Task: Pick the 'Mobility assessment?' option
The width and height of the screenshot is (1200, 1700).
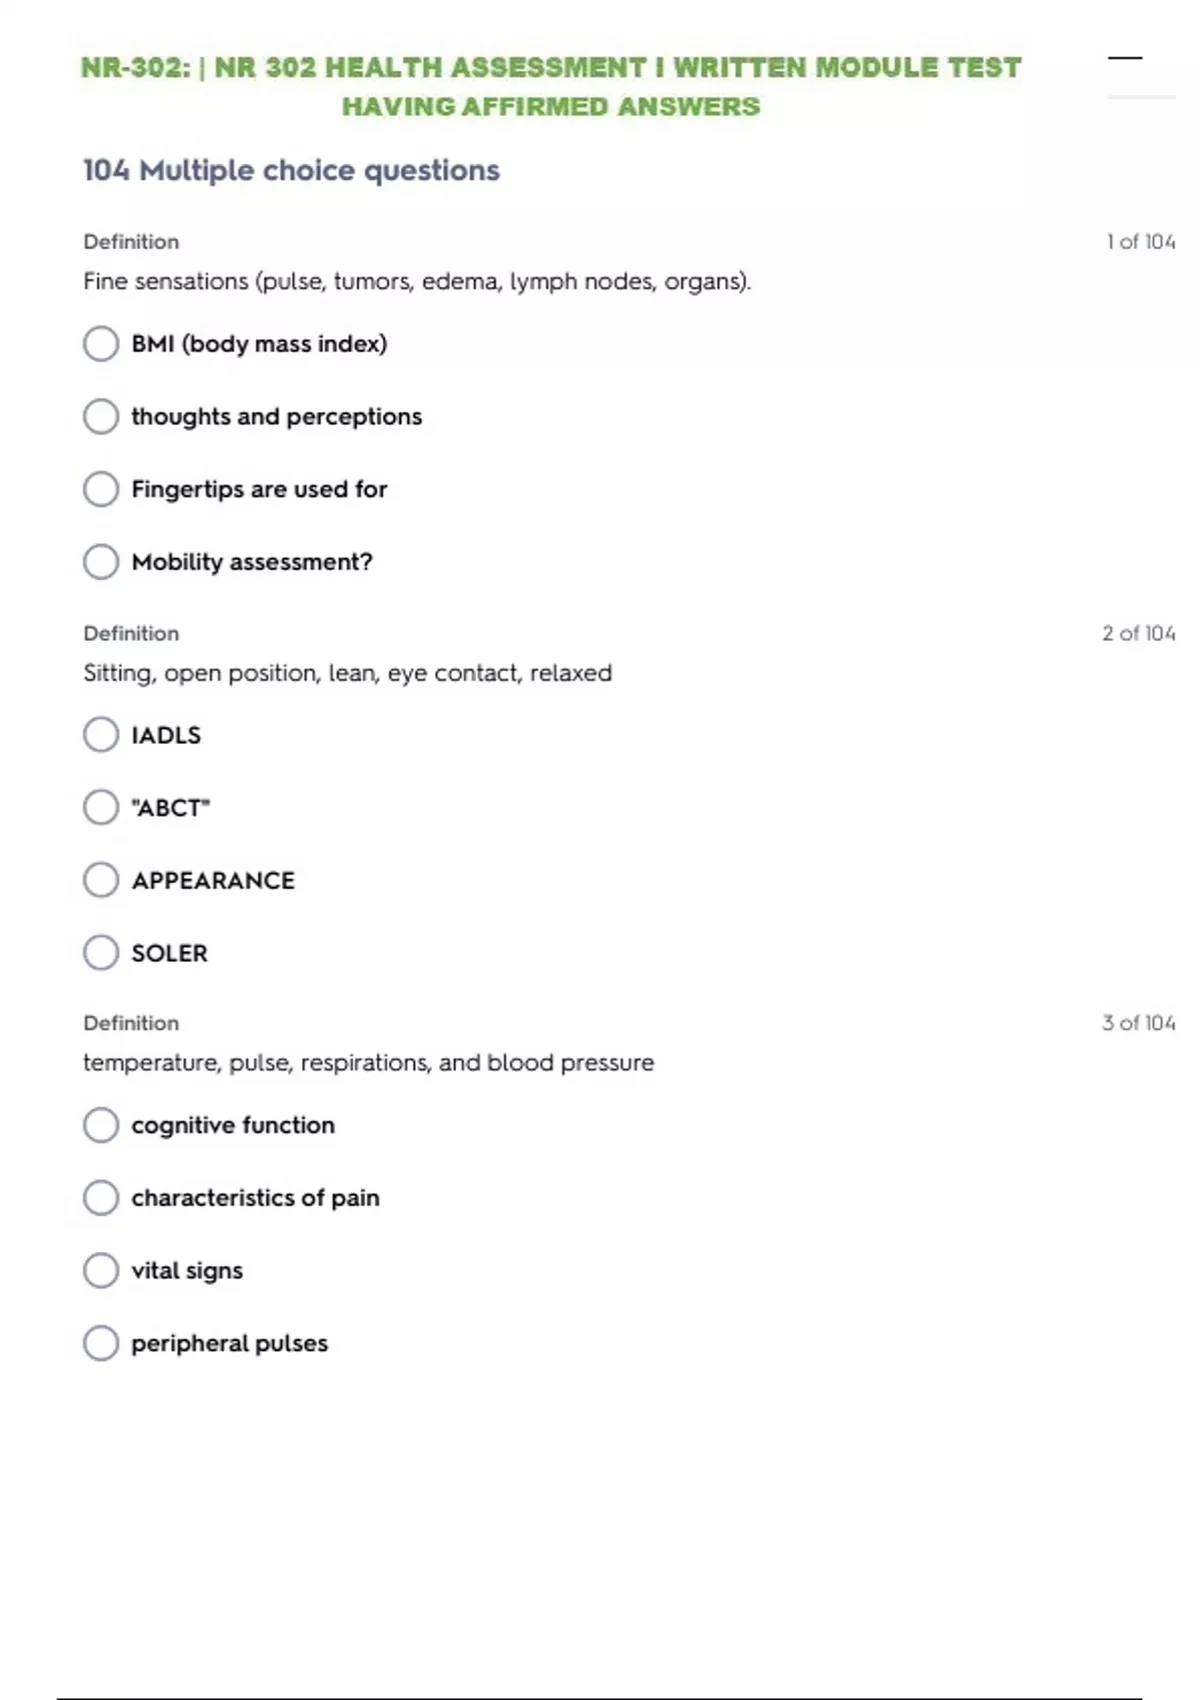Action: pyautogui.click(x=101, y=562)
